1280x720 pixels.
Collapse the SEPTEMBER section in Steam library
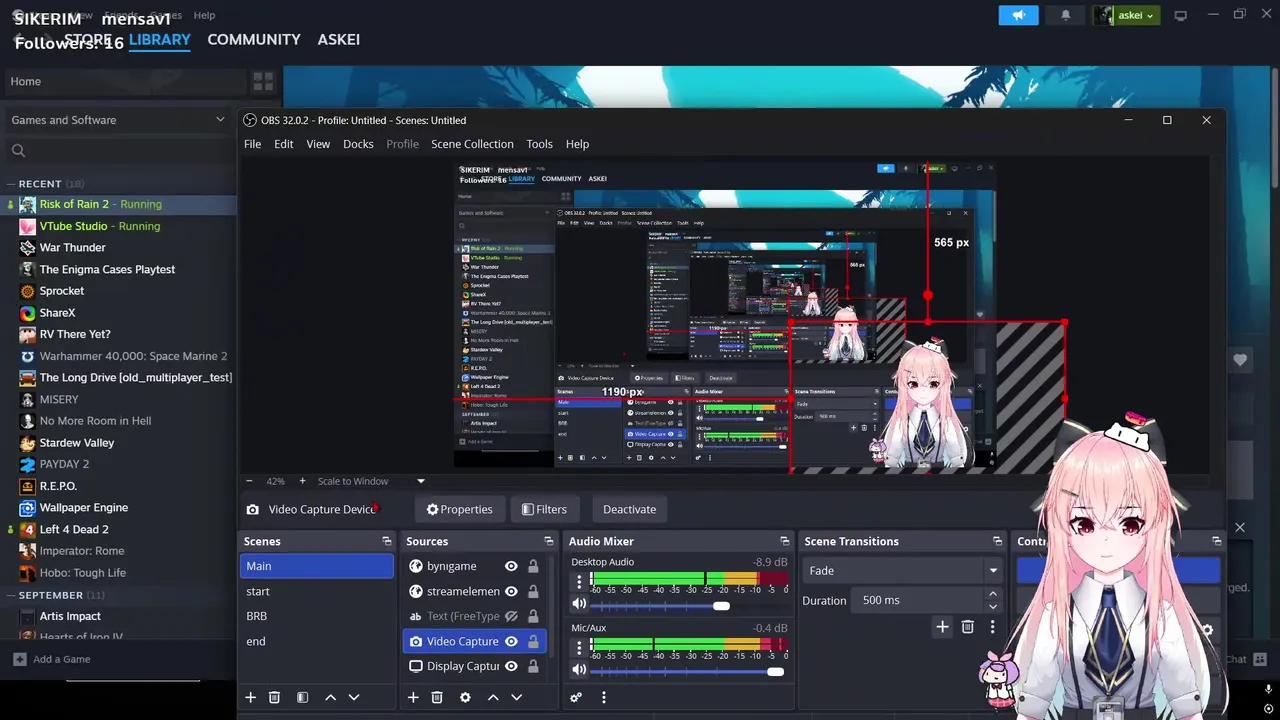tap(11, 595)
